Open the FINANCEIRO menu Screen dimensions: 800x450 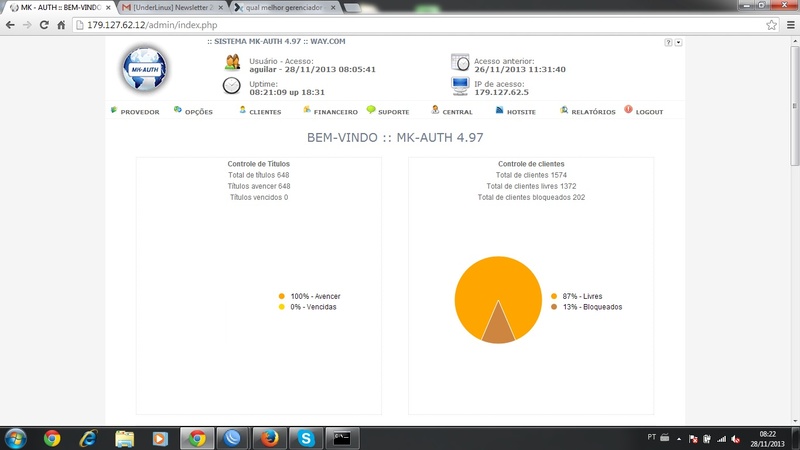tap(330, 111)
